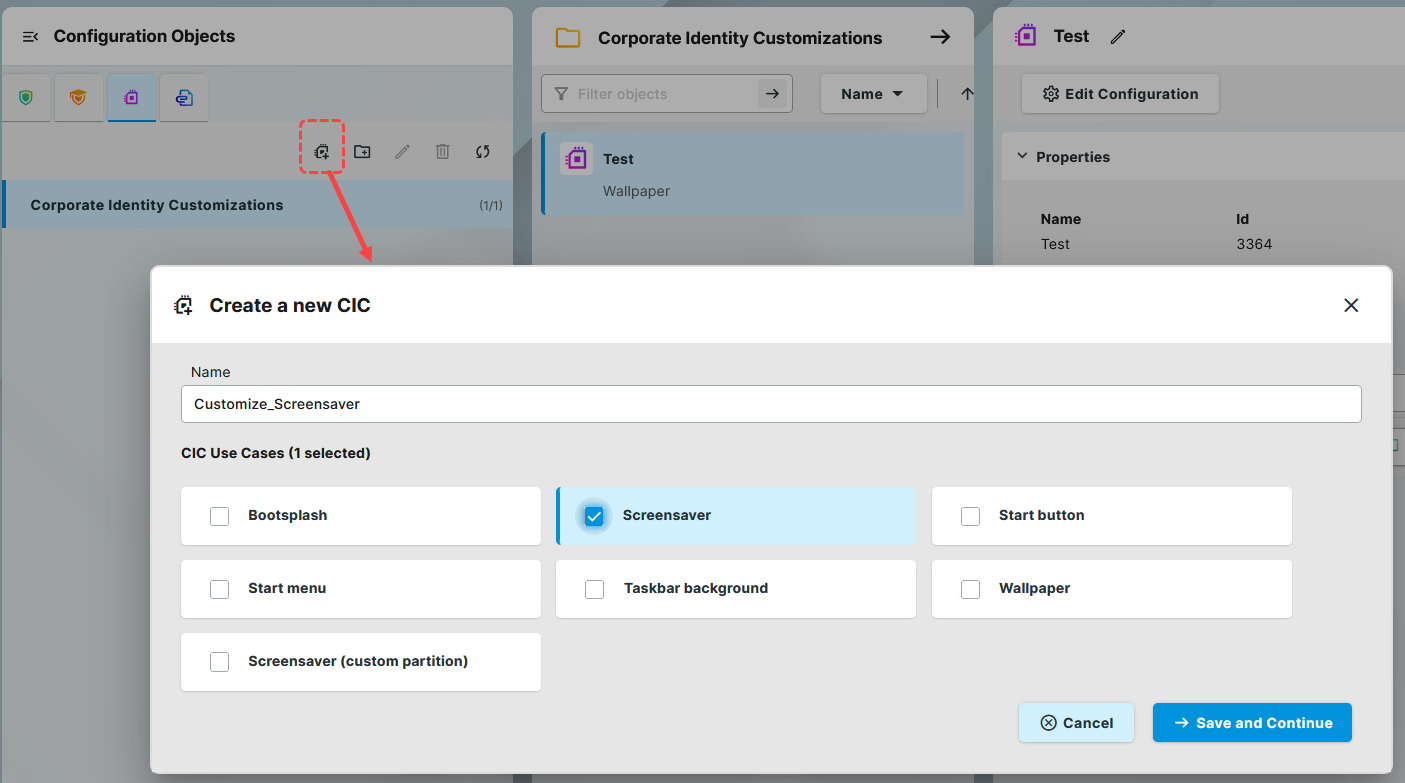Click the trash delete icon
The width and height of the screenshot is (1405, 783).
[442, 152]
